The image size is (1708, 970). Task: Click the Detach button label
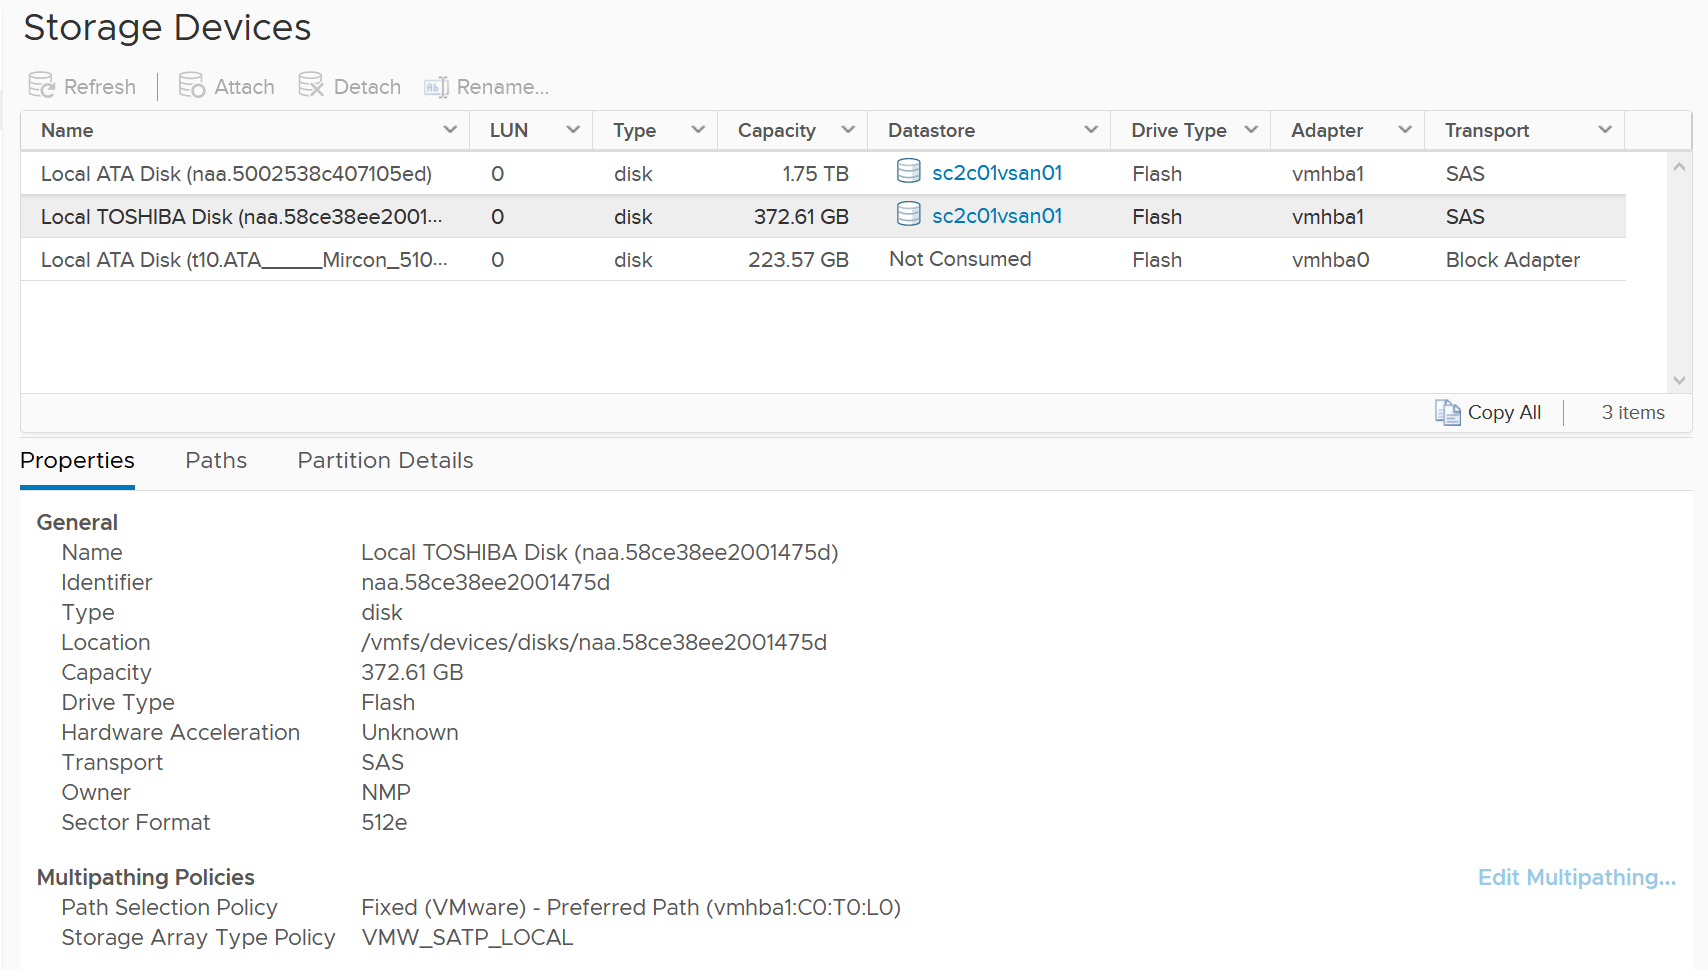coord(367,87)
